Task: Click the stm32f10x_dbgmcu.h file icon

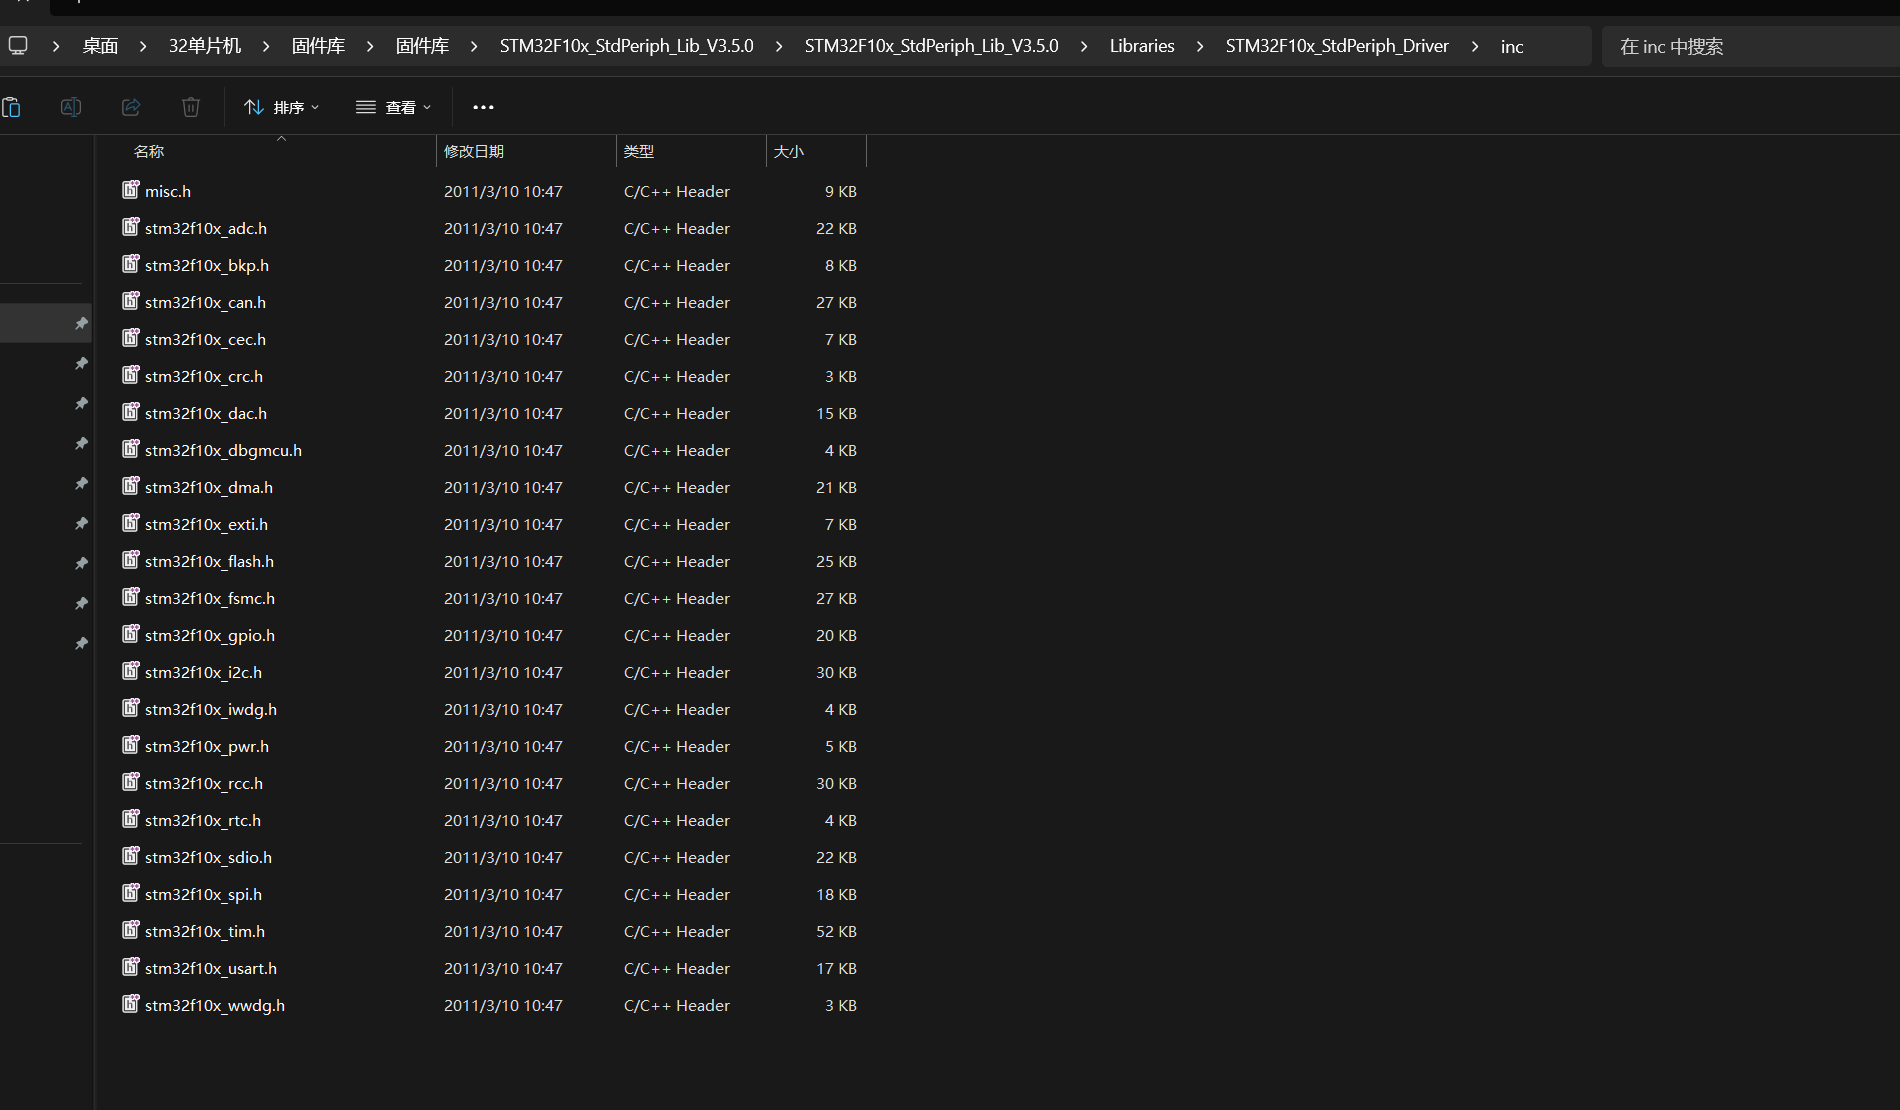Action: pyautogui.click(x=131, y=449)
